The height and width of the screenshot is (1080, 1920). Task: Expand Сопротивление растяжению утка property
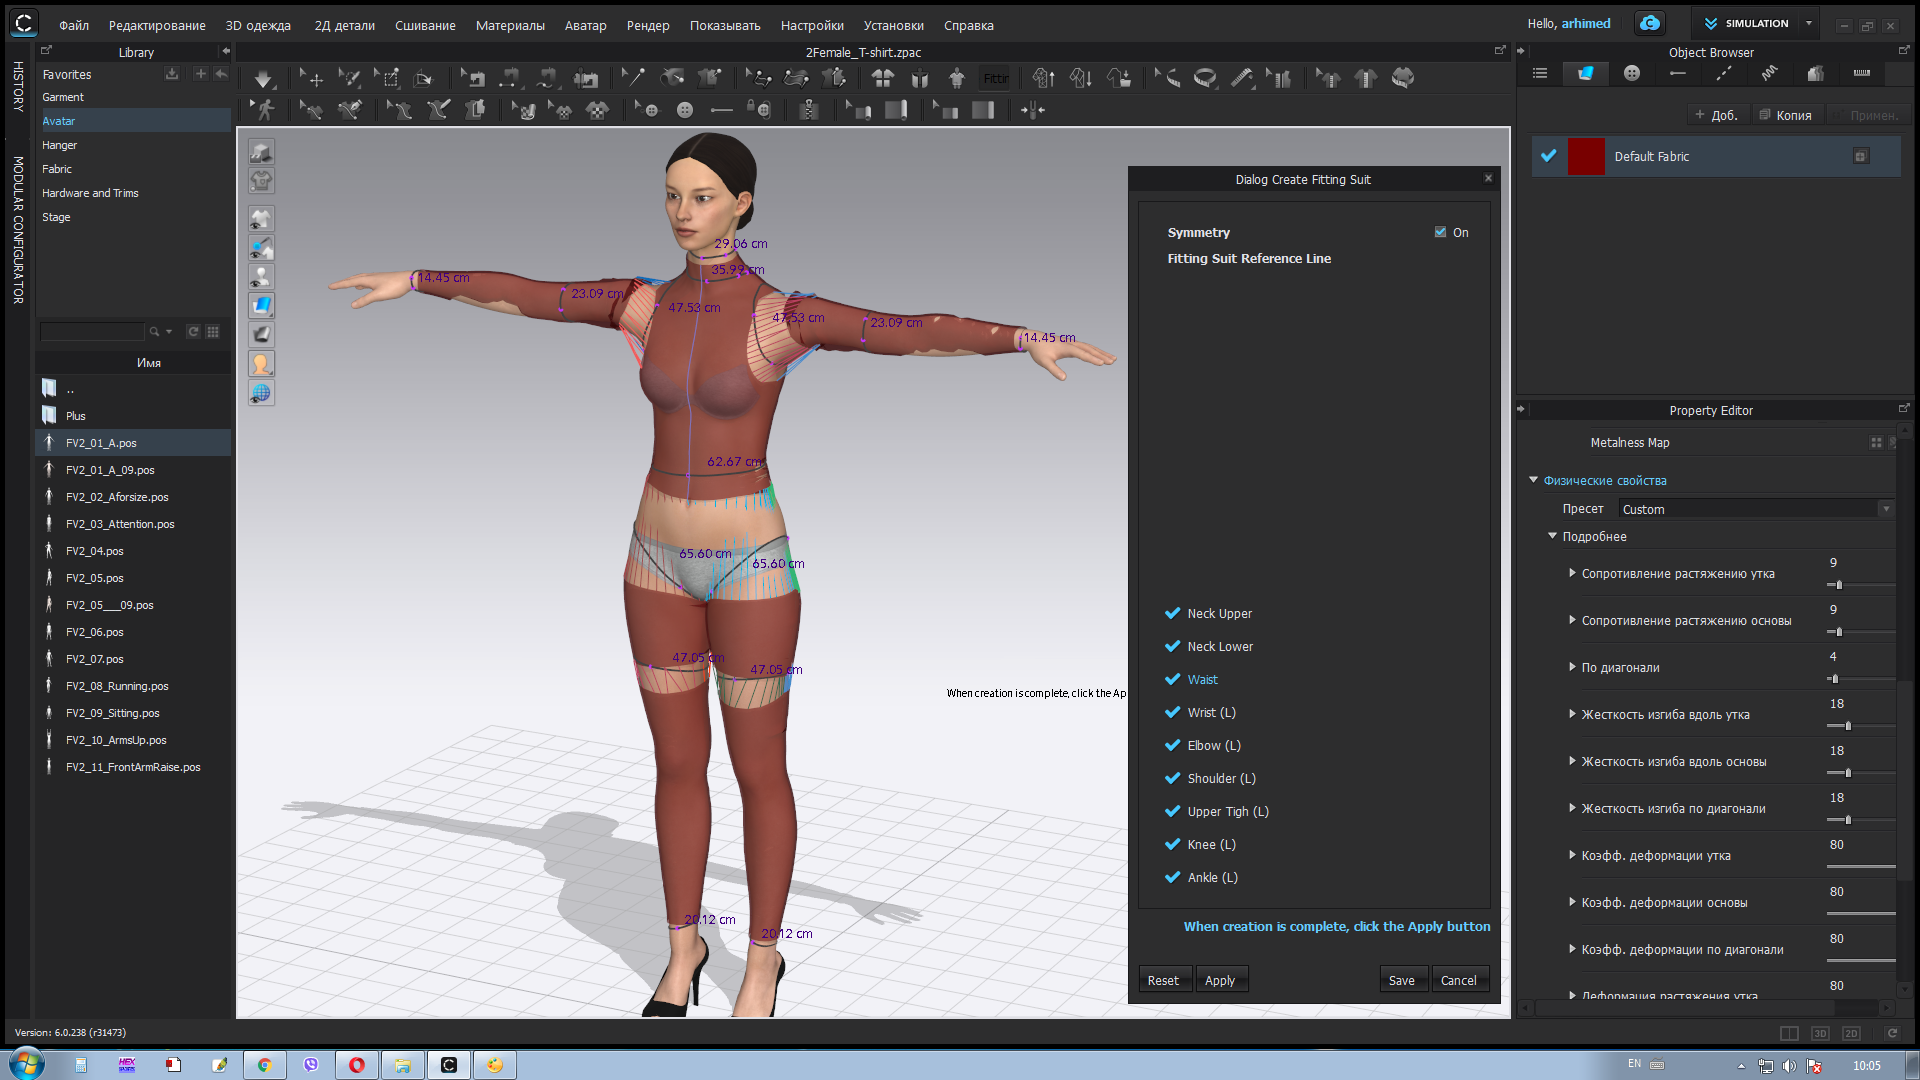click(1572, 573)
